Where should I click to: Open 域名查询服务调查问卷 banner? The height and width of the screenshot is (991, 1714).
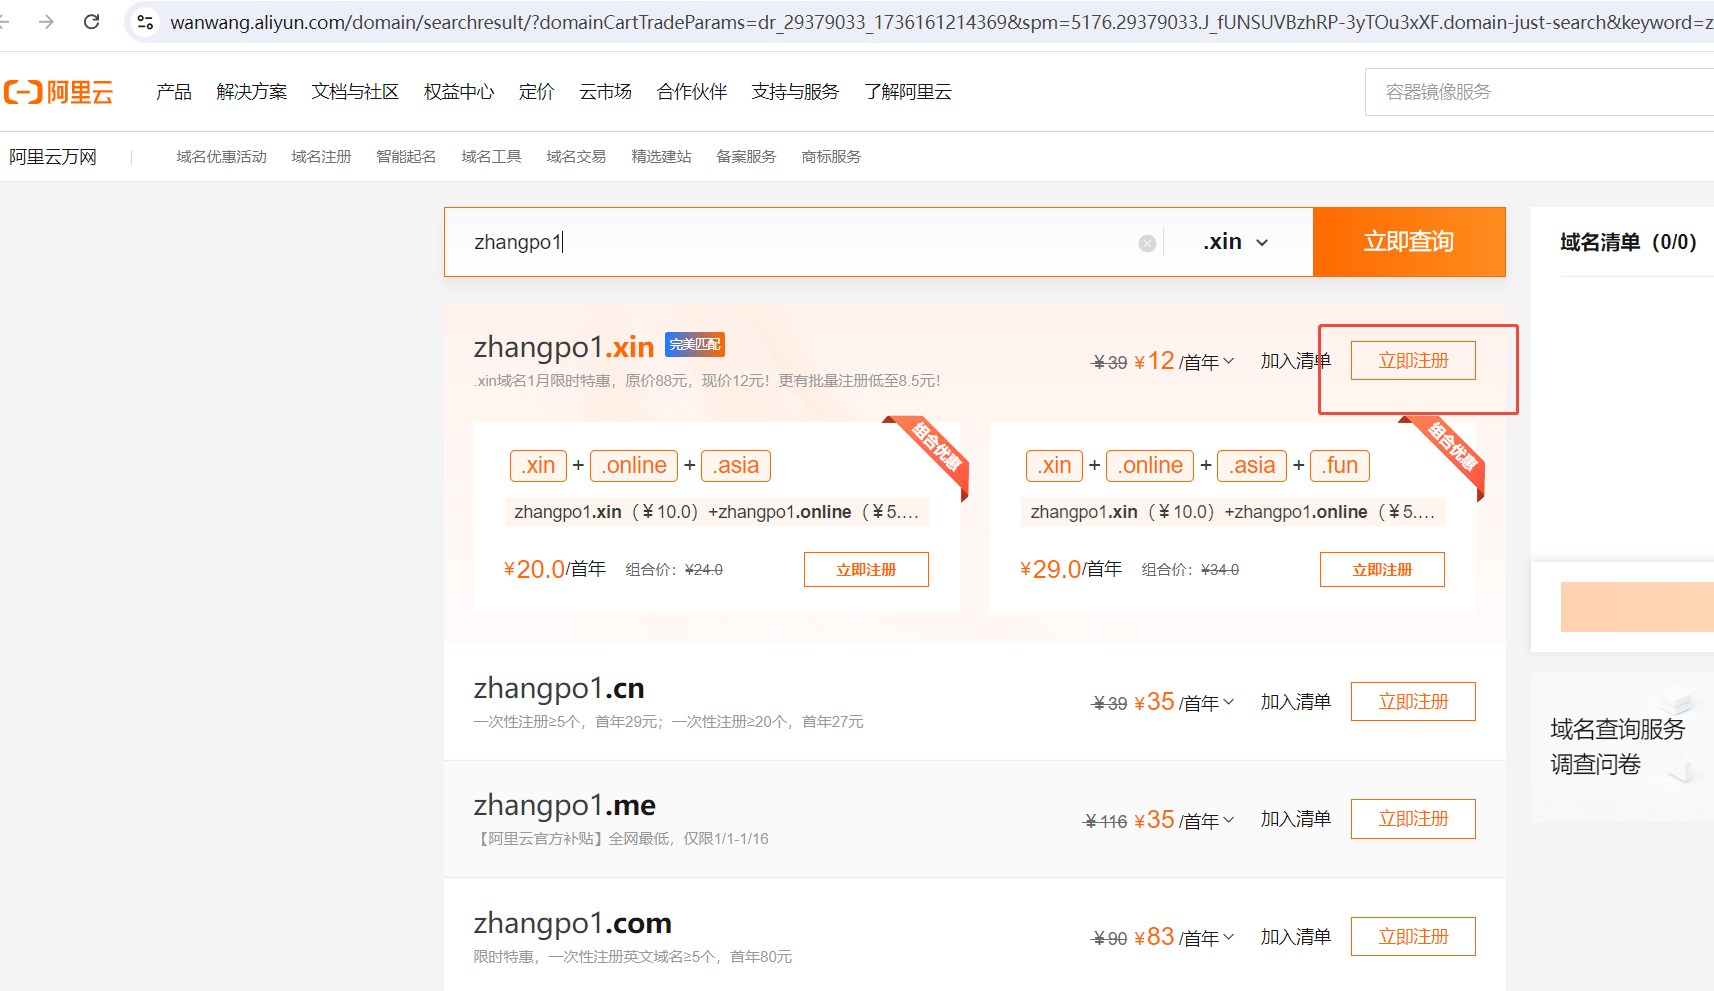tap(1622, 747)
